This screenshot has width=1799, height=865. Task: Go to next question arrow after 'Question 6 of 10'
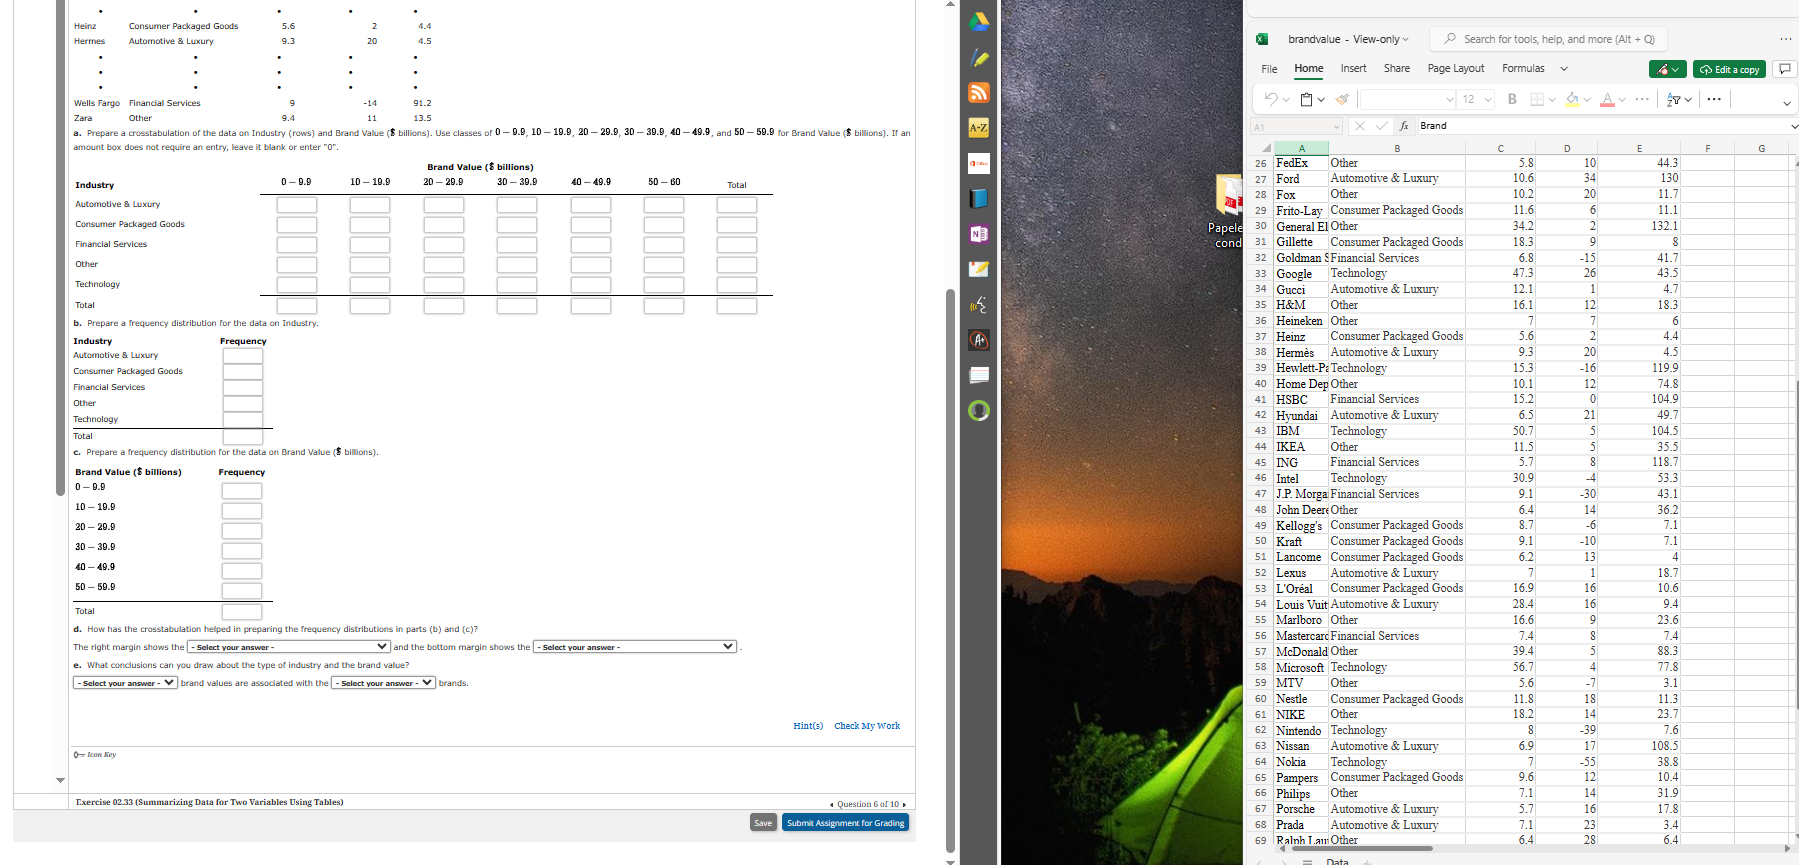(x=904, y=804)
